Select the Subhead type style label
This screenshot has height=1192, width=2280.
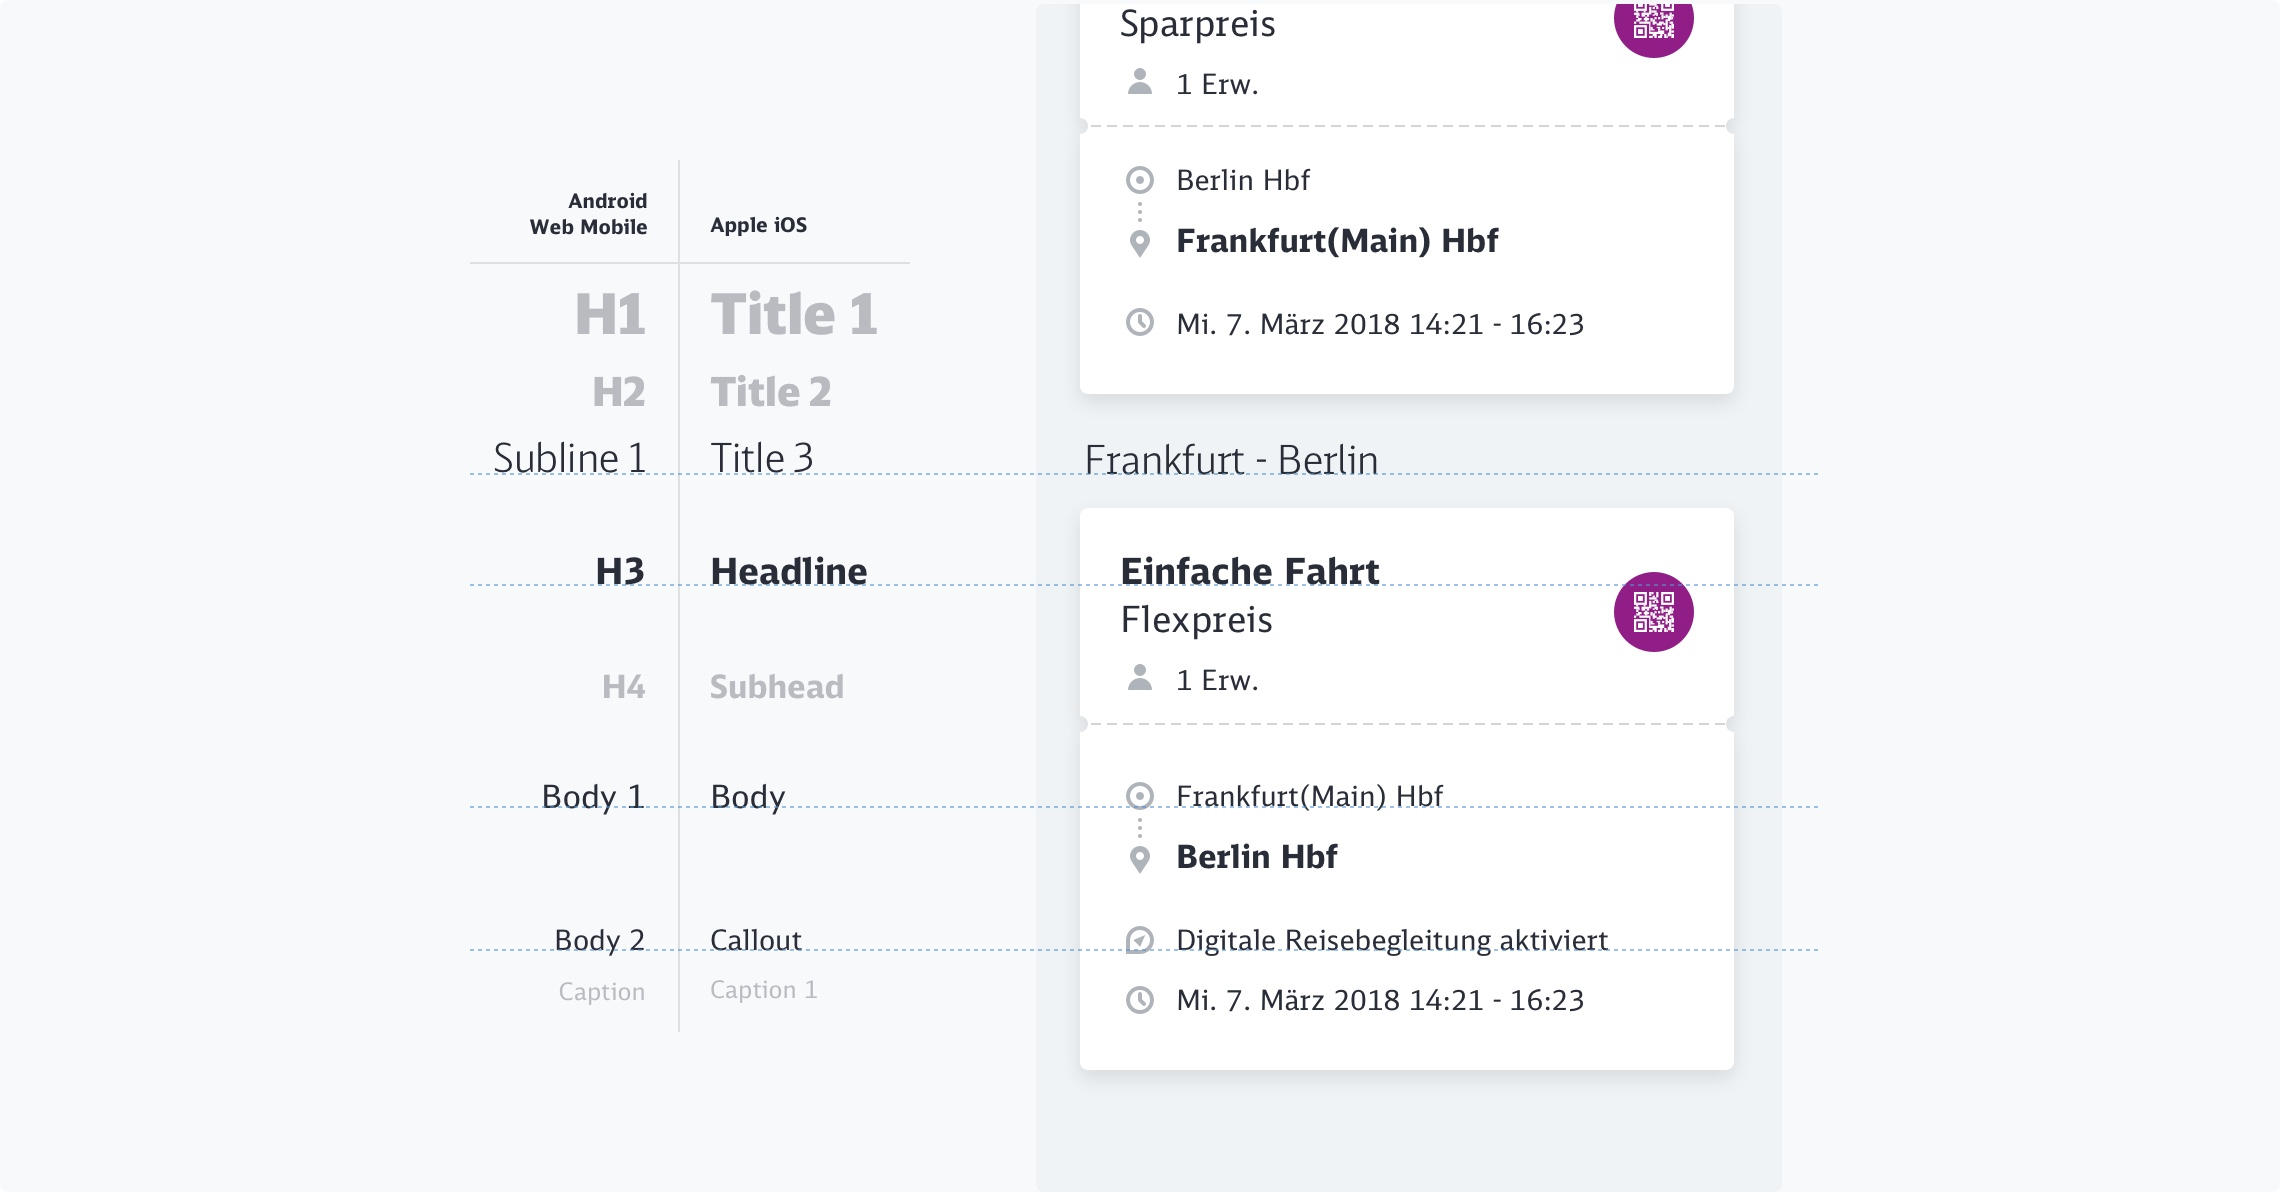[776, 687]
